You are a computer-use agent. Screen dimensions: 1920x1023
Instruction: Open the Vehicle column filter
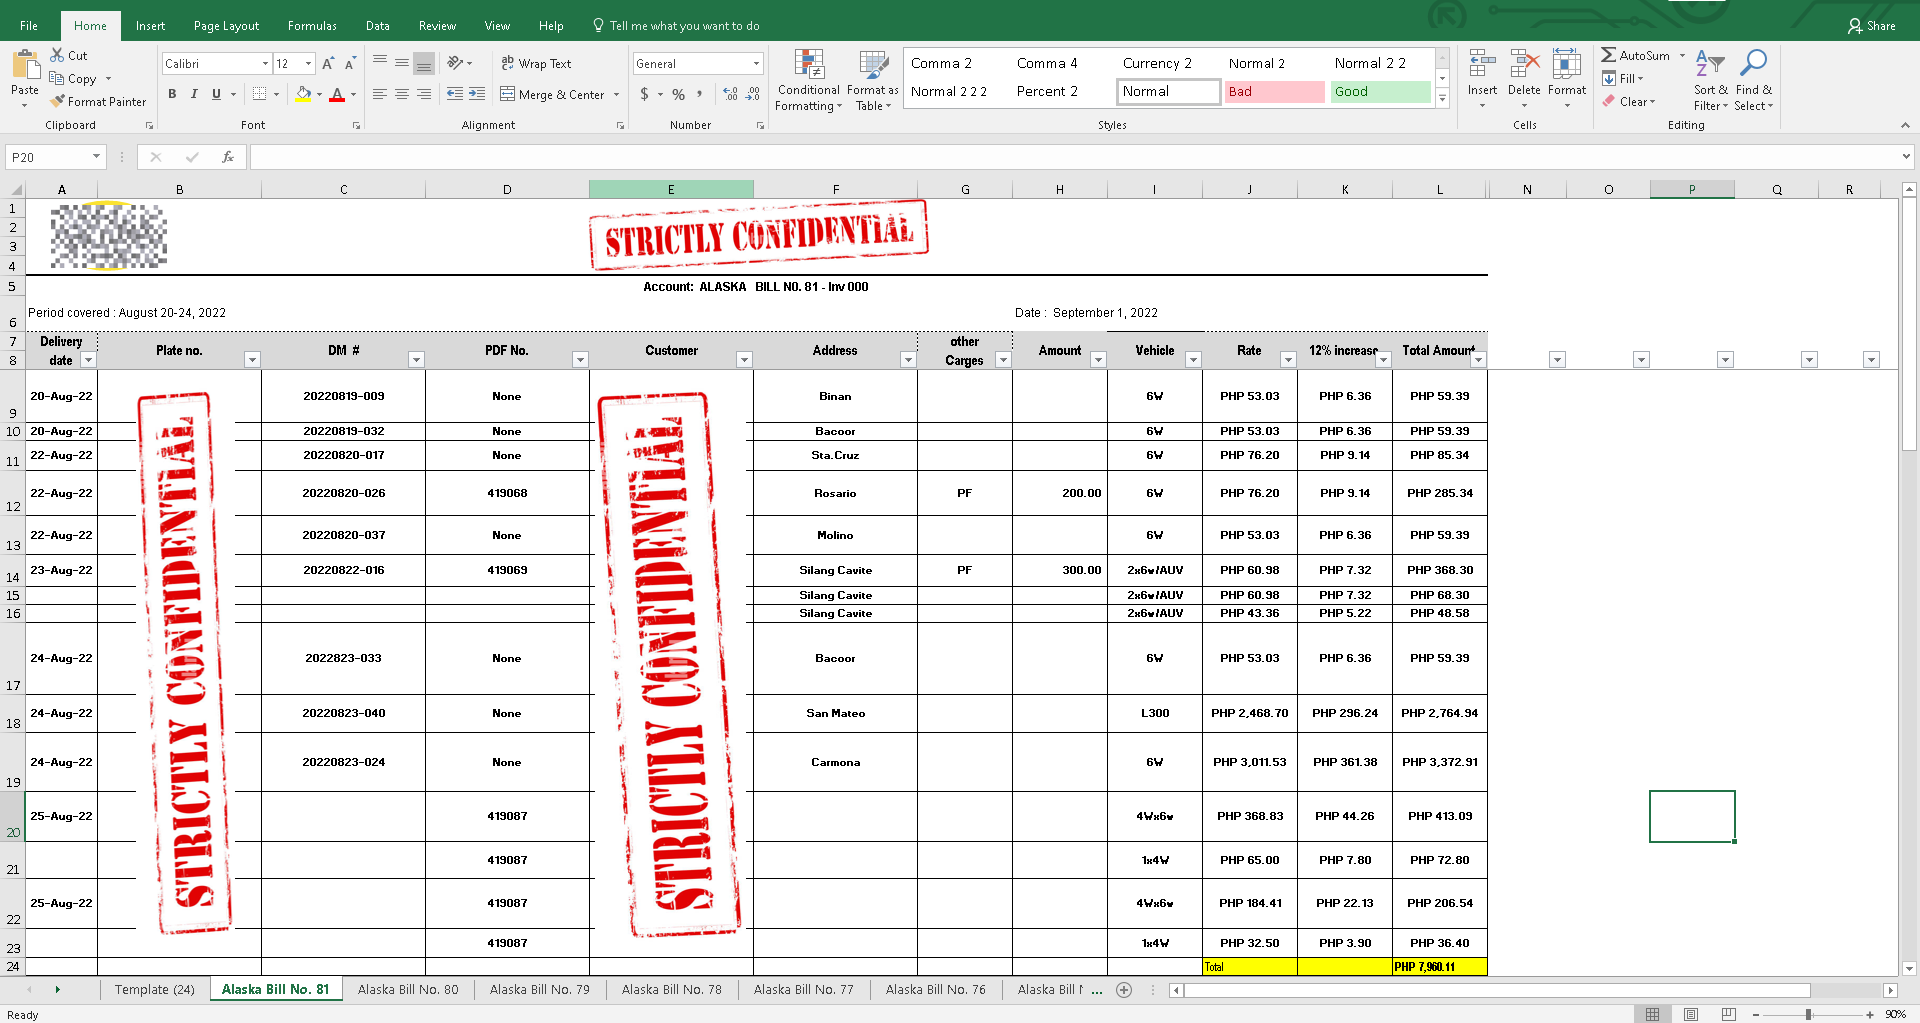click(x=1193, y=360)
